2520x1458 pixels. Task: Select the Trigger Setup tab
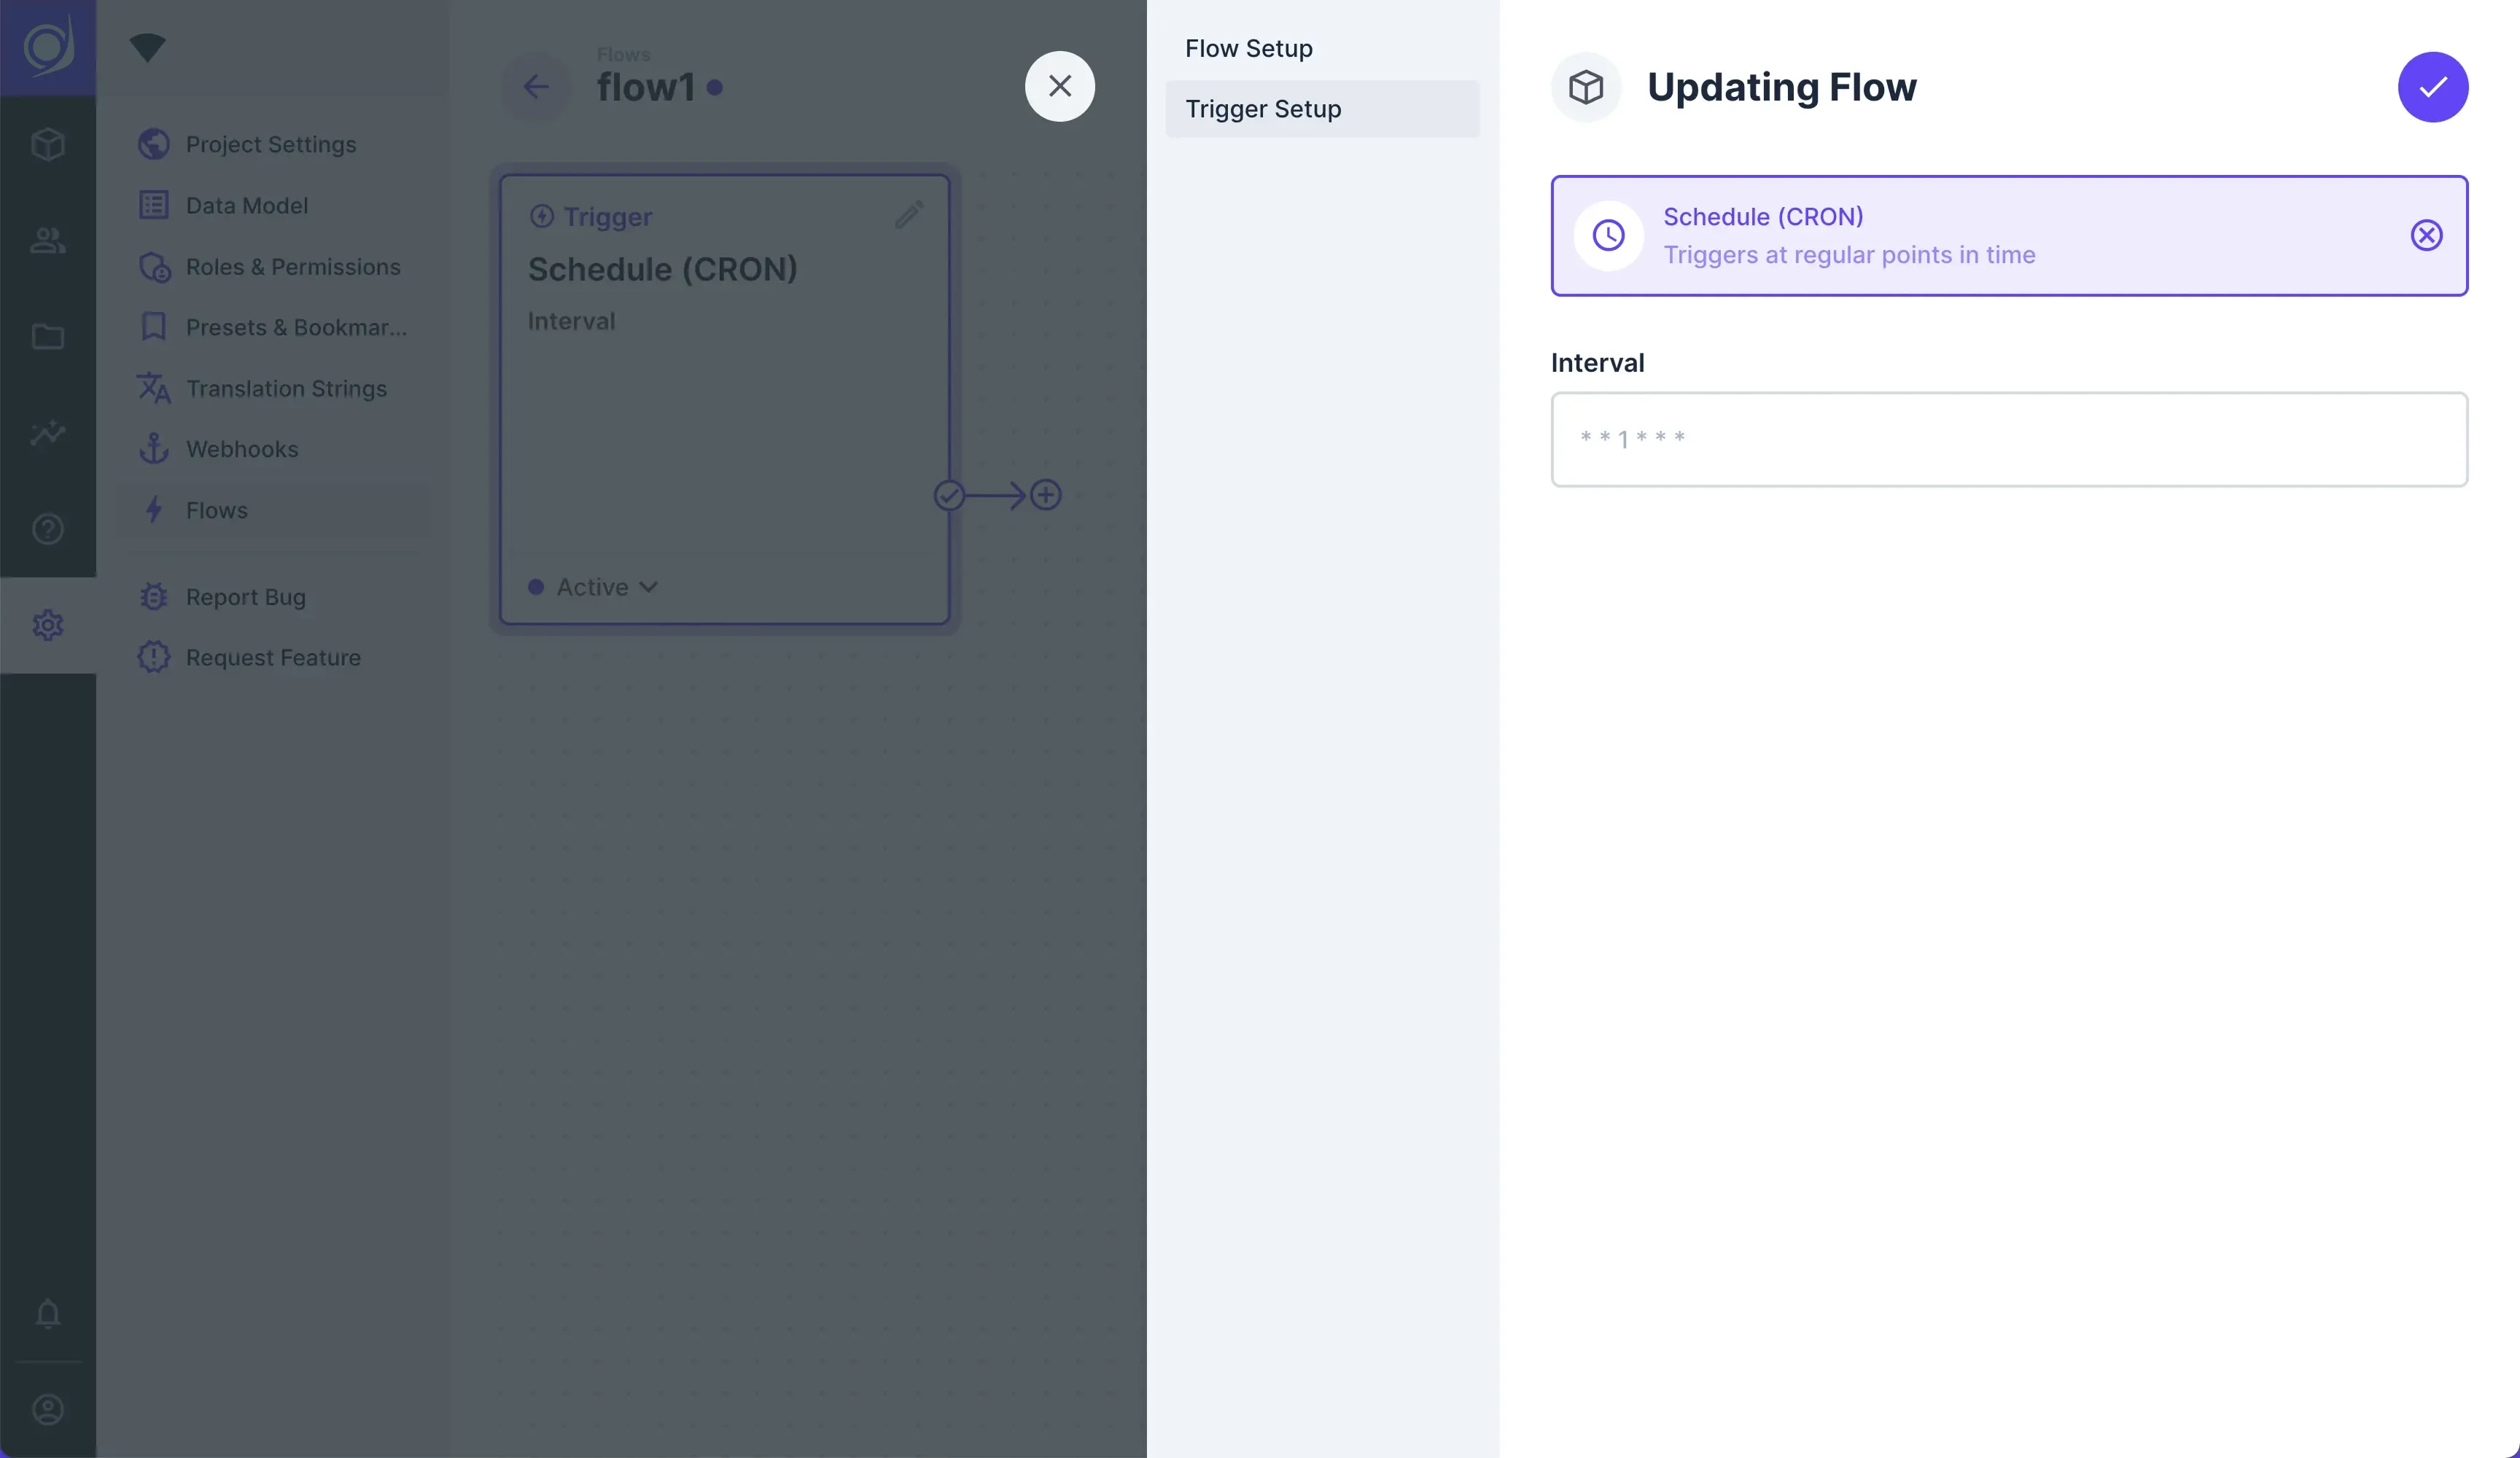click(1263, 109)
